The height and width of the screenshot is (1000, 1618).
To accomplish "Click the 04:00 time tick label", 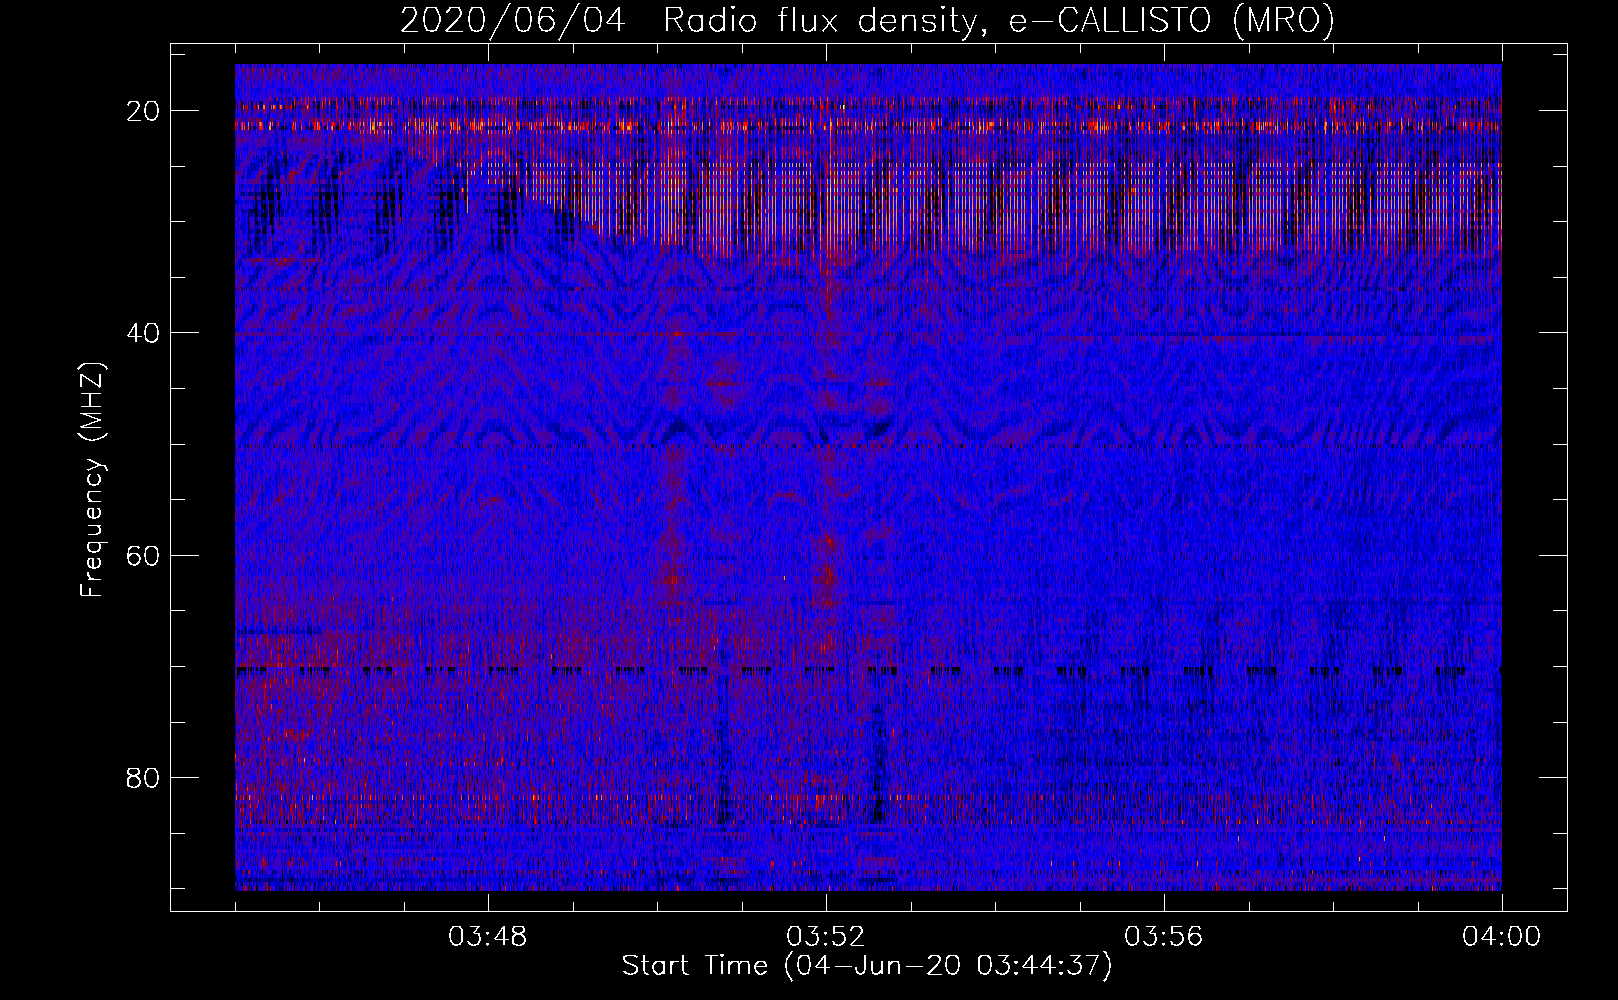I will point(1502,937).
